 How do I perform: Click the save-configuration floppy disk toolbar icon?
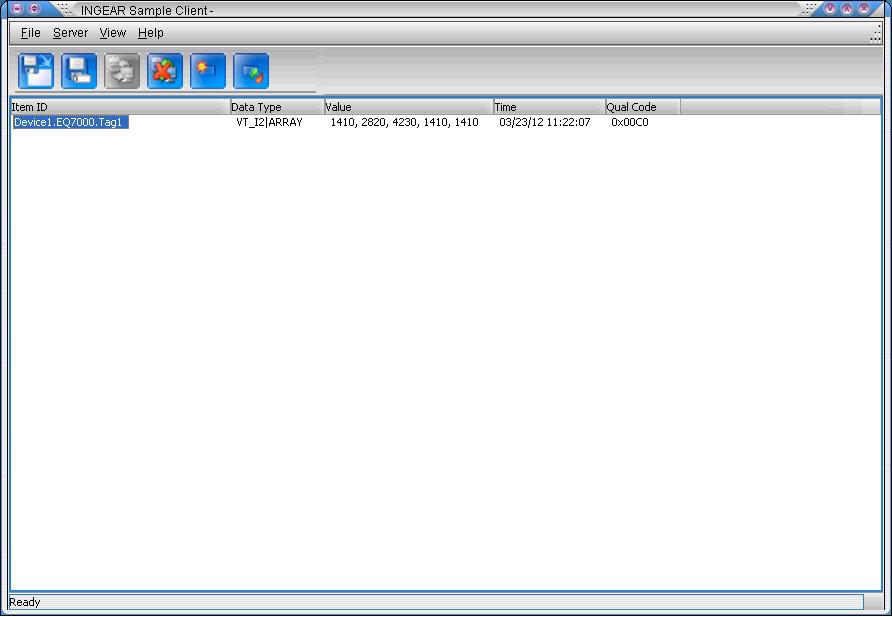point(79,71)
